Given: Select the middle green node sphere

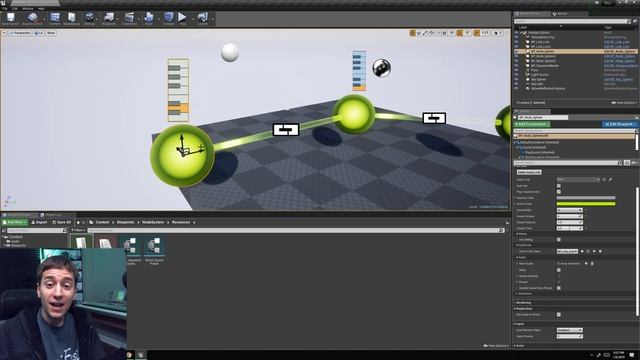Looking at the screenshot, I should point(353,114).
